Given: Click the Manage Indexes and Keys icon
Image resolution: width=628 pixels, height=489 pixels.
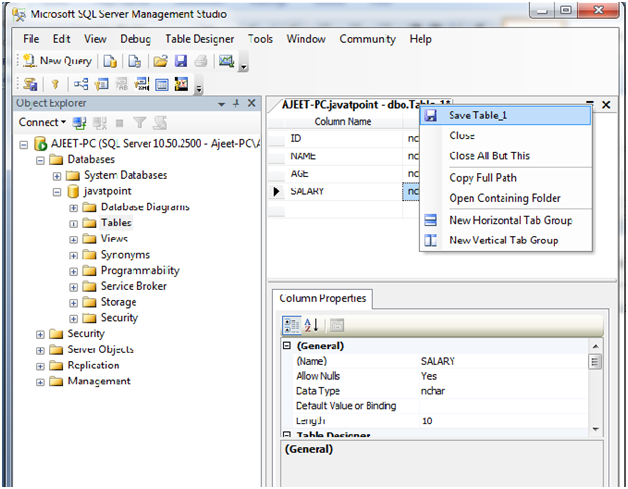Looking at the screenshot, I should click(101, 84).
